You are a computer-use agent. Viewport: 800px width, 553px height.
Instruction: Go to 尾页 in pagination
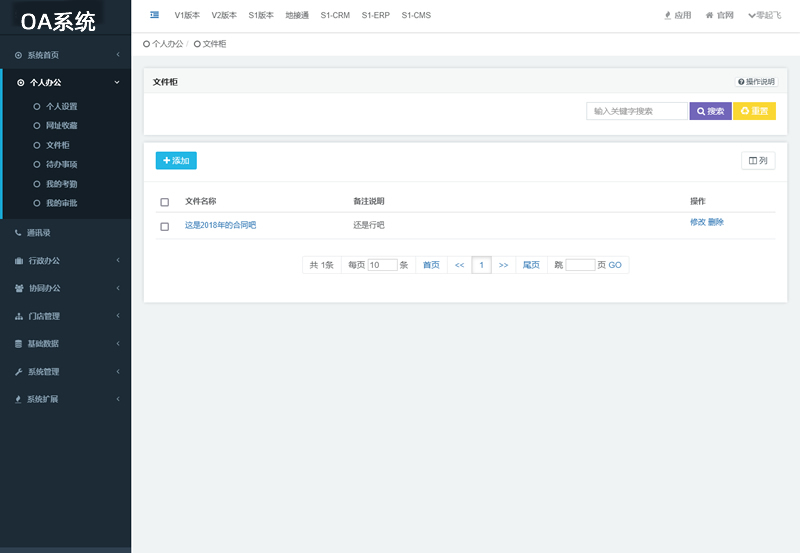(x=531, y=265)
